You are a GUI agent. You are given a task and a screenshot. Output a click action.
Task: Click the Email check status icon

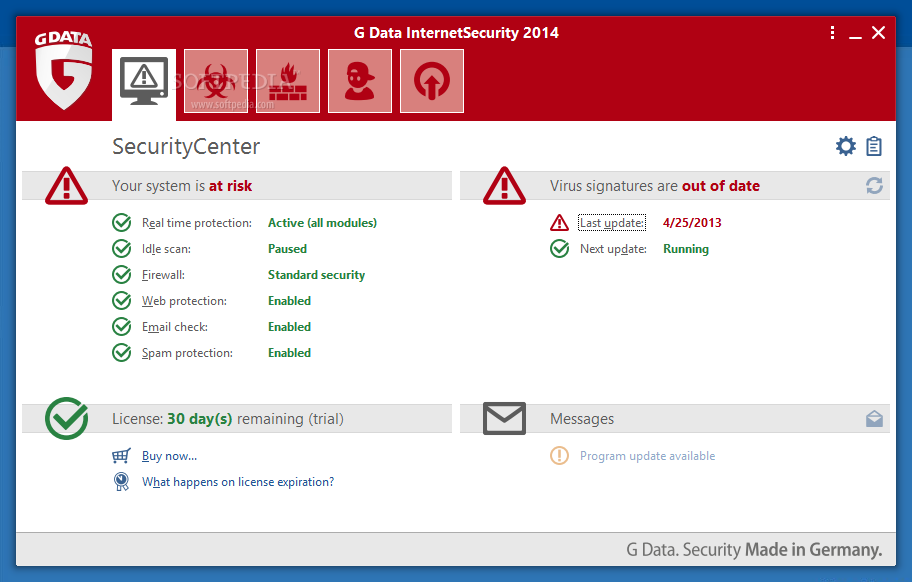[x=122, y=327]
